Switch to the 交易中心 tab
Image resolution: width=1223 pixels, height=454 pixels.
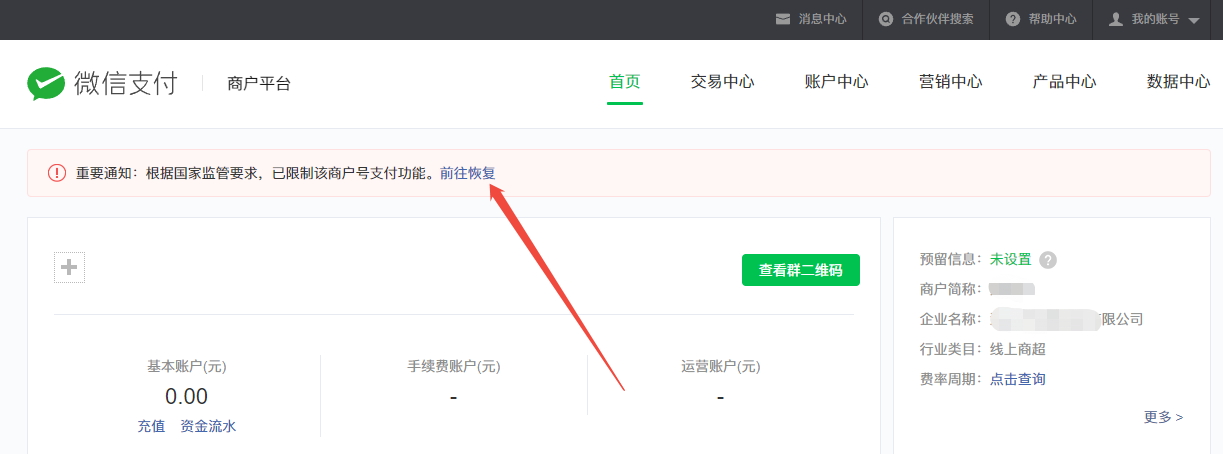pos(722,82)
